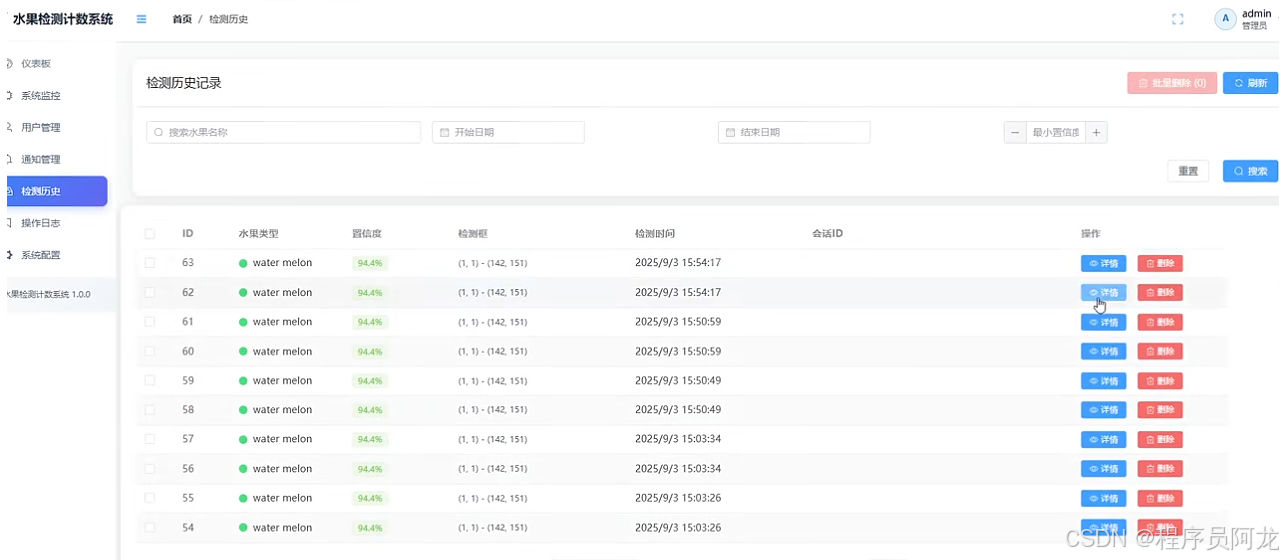1283x560 pixels.
Task: Delete record ID 61 with 删除
Action: point(1160,322)
